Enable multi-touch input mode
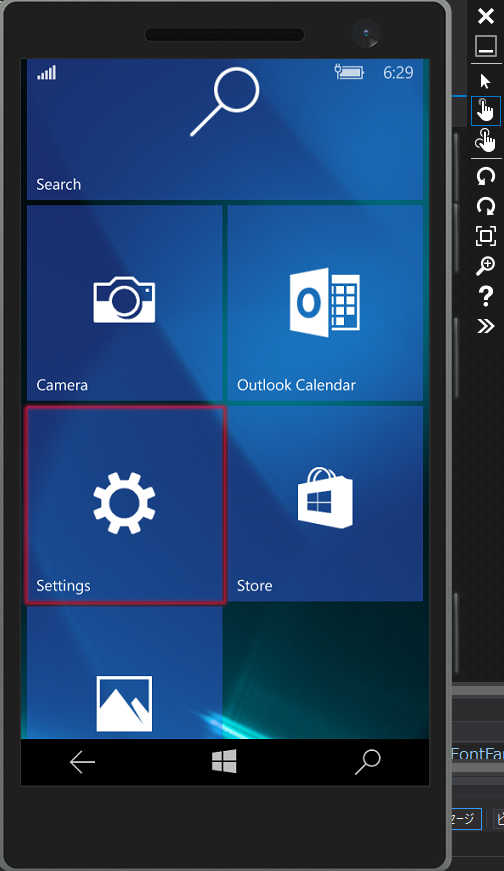Viewport: 504px width, 871px height. pyautogui.click(x=486, y=140)
